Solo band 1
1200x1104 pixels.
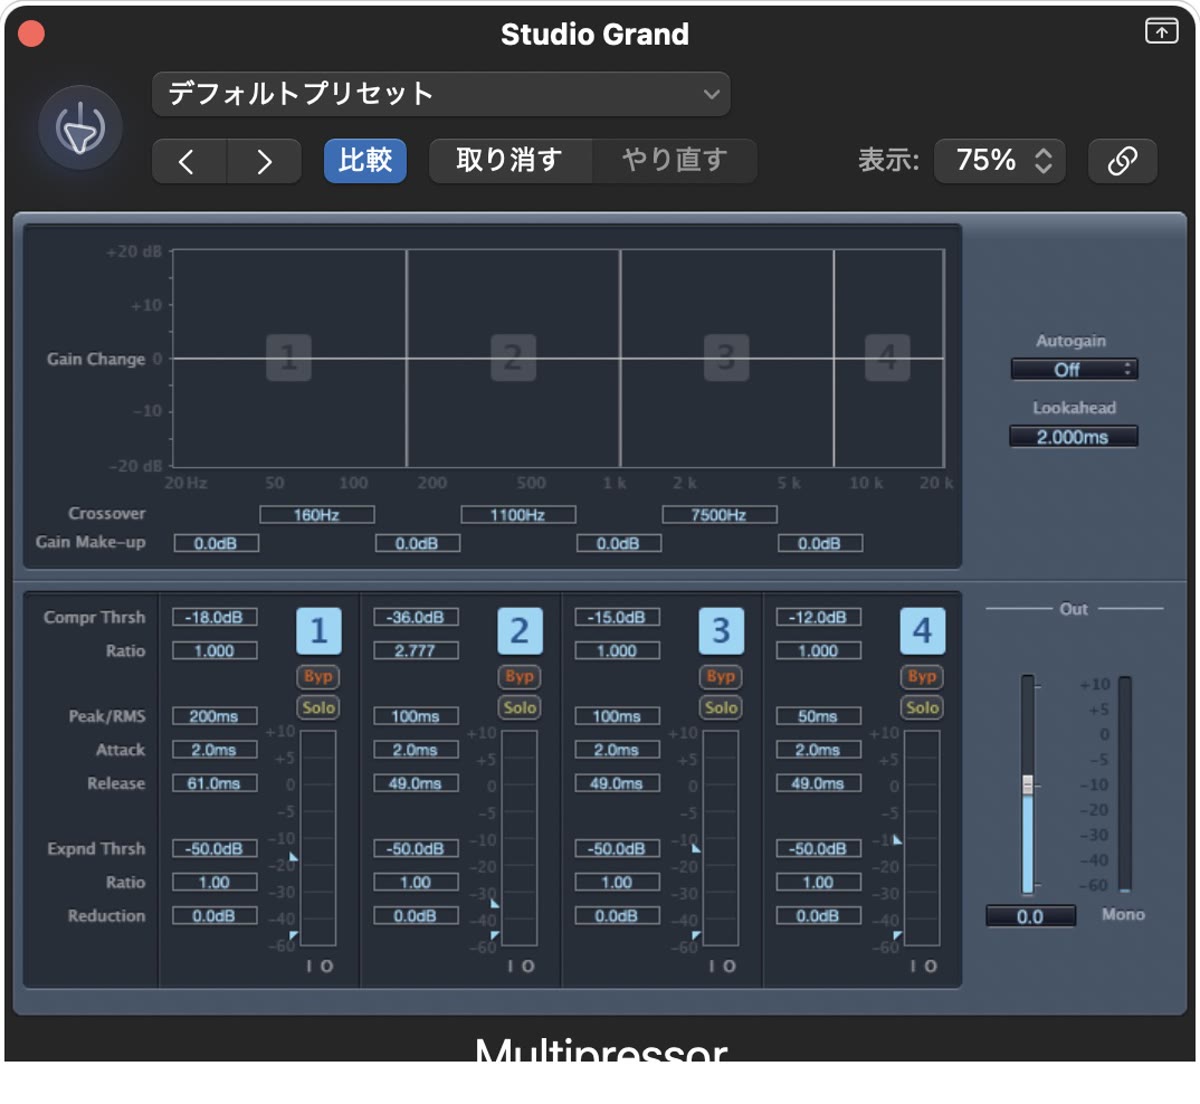(x=318, y=707)
